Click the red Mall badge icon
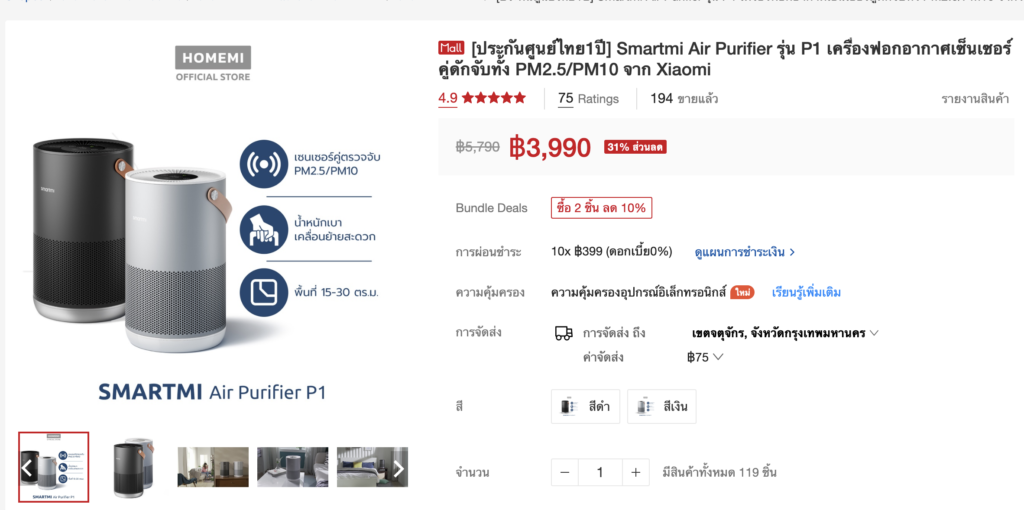This screenshot has height=510, width=1024. pos(451,48)
